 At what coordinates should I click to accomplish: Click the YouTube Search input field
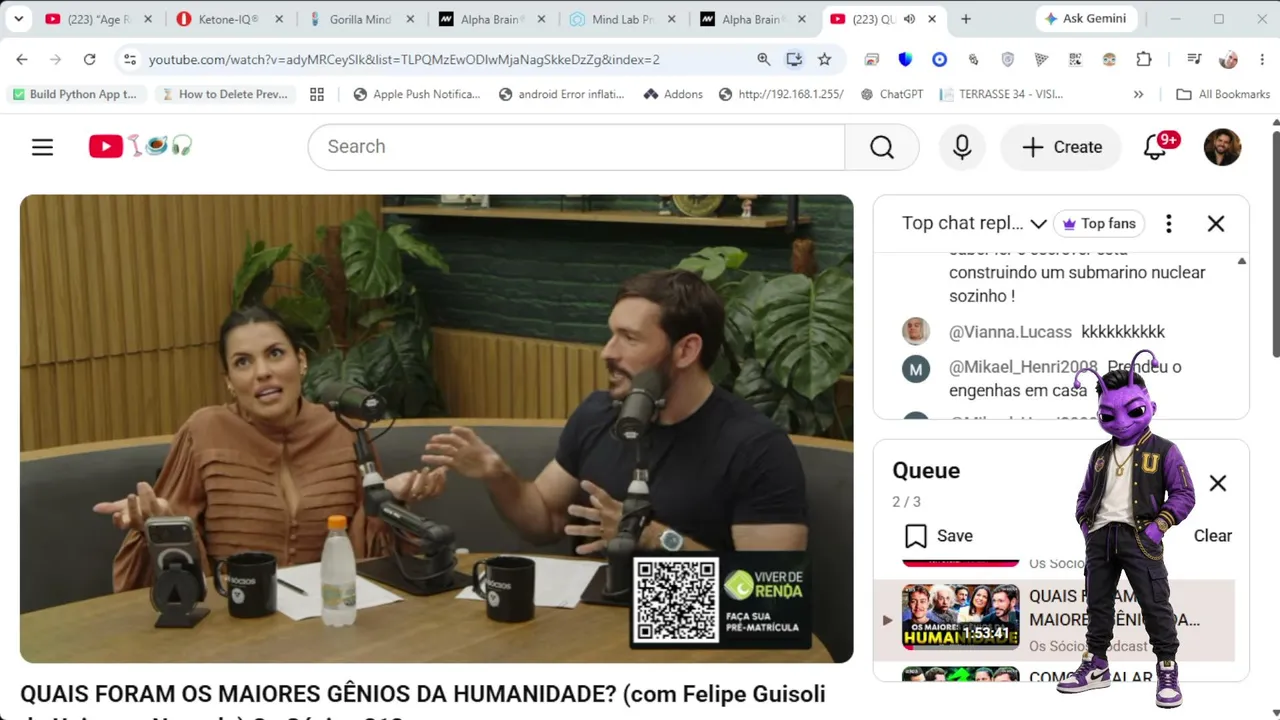click(x=576, y=147)
